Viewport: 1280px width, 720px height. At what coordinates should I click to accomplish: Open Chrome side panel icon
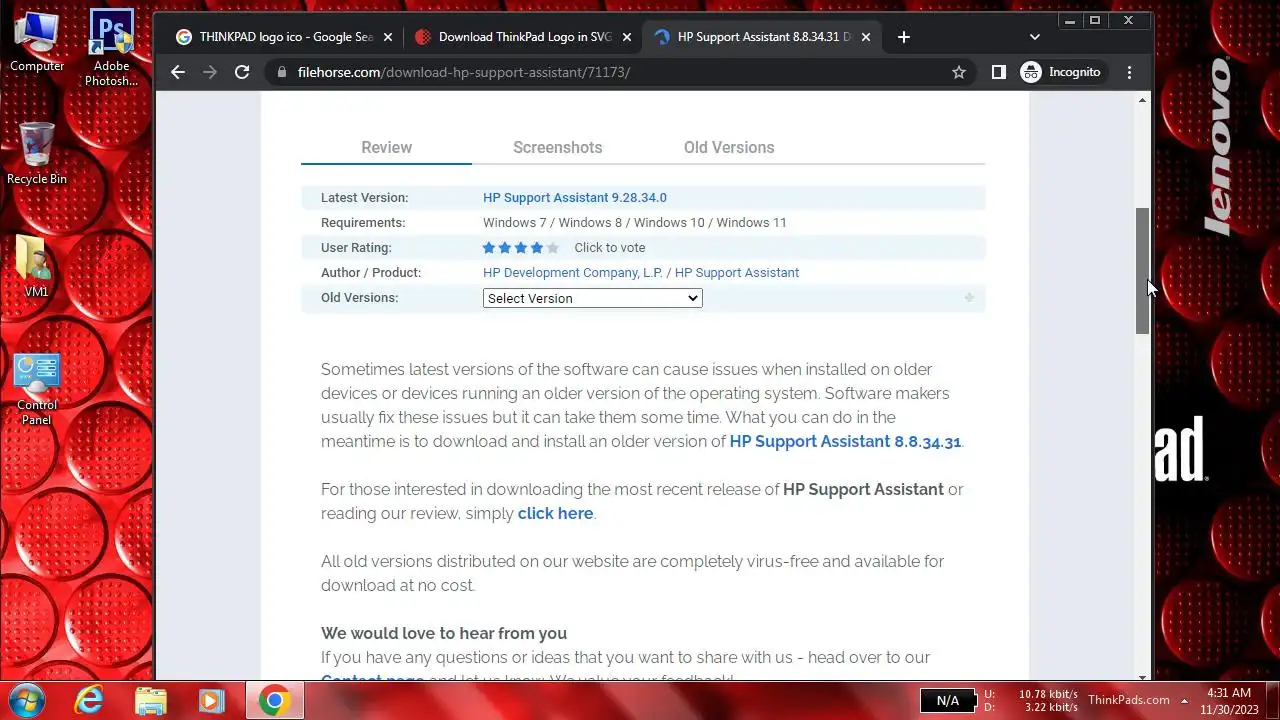coord(998,72)
